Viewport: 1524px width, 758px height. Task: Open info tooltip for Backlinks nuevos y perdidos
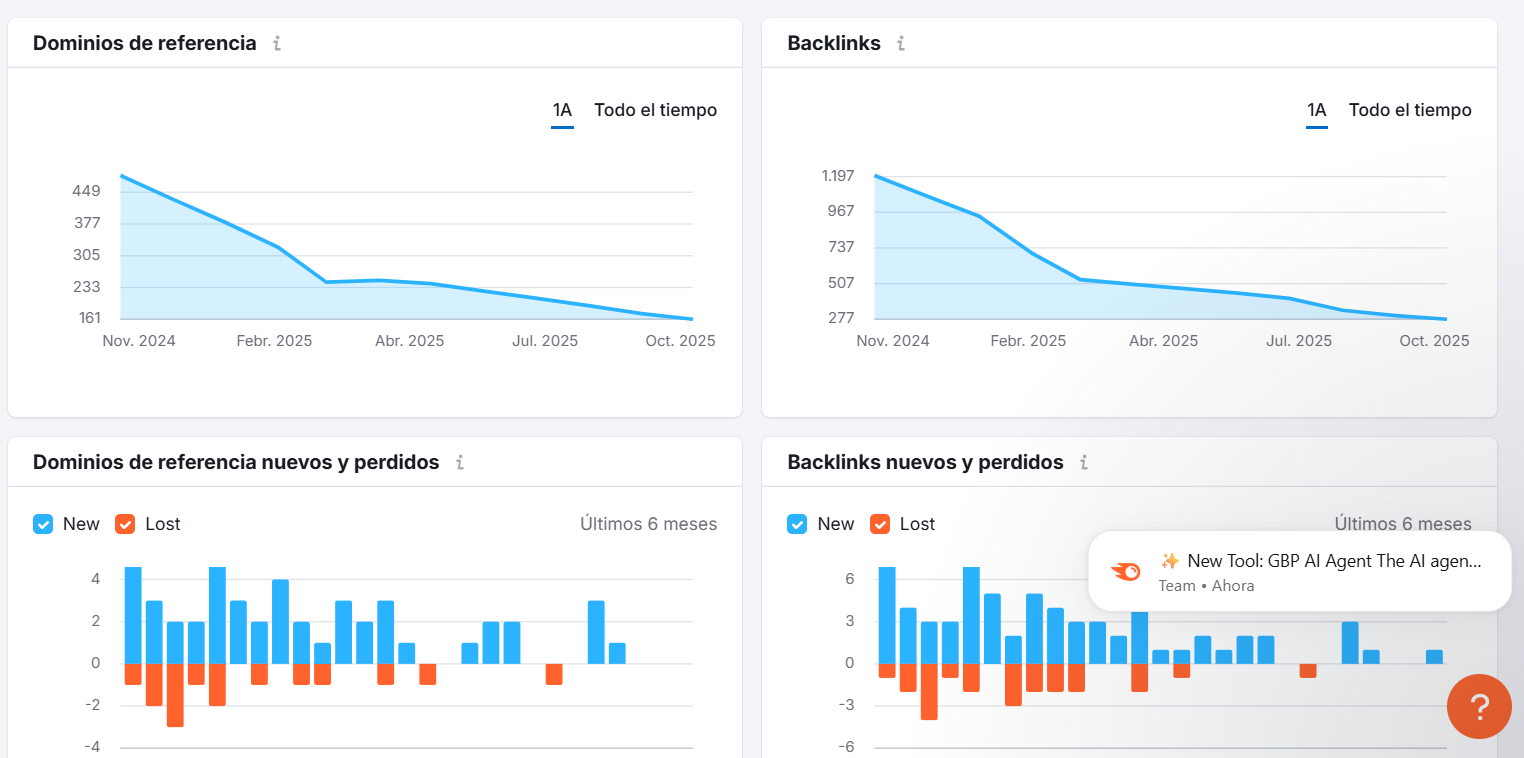pos(1084,463)
